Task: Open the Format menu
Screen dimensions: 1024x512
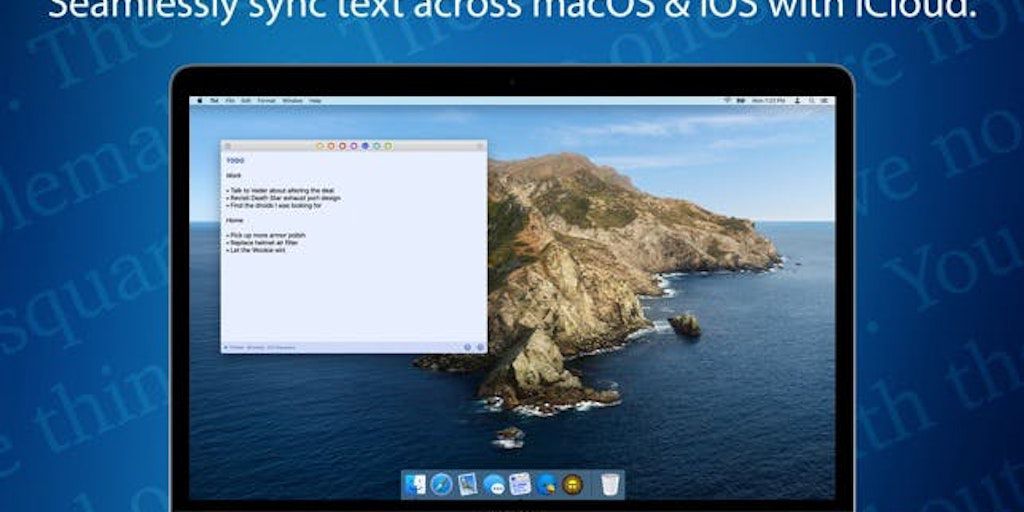Action: pyautogui.click(x=267, y=101)
